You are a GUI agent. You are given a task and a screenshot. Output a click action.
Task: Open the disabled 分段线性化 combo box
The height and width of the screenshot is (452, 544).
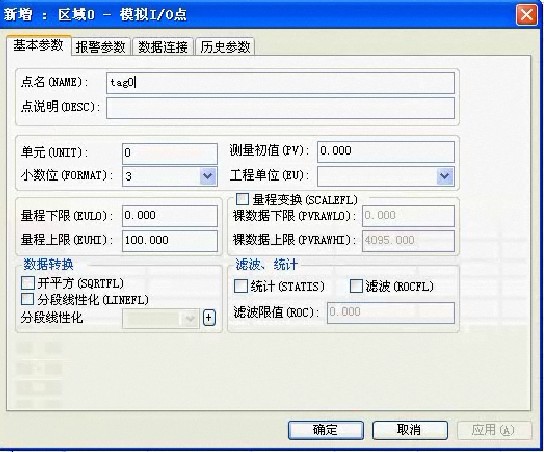161,318
